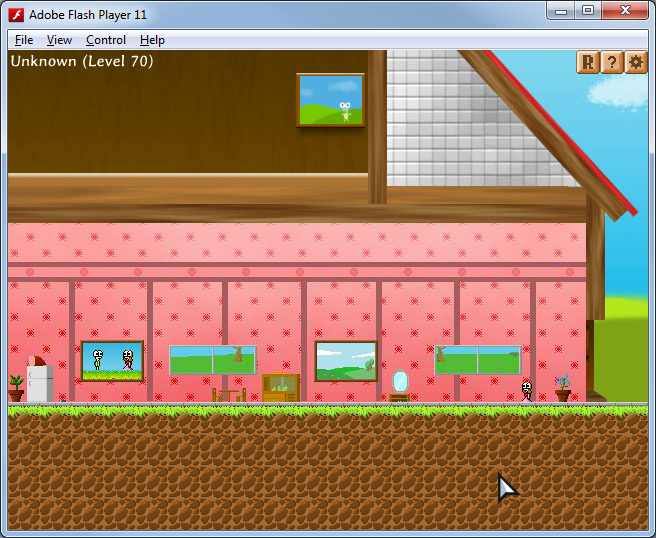This screenshot has height=538, width=662.
Task: Open the Help menu
Action: 152,40
